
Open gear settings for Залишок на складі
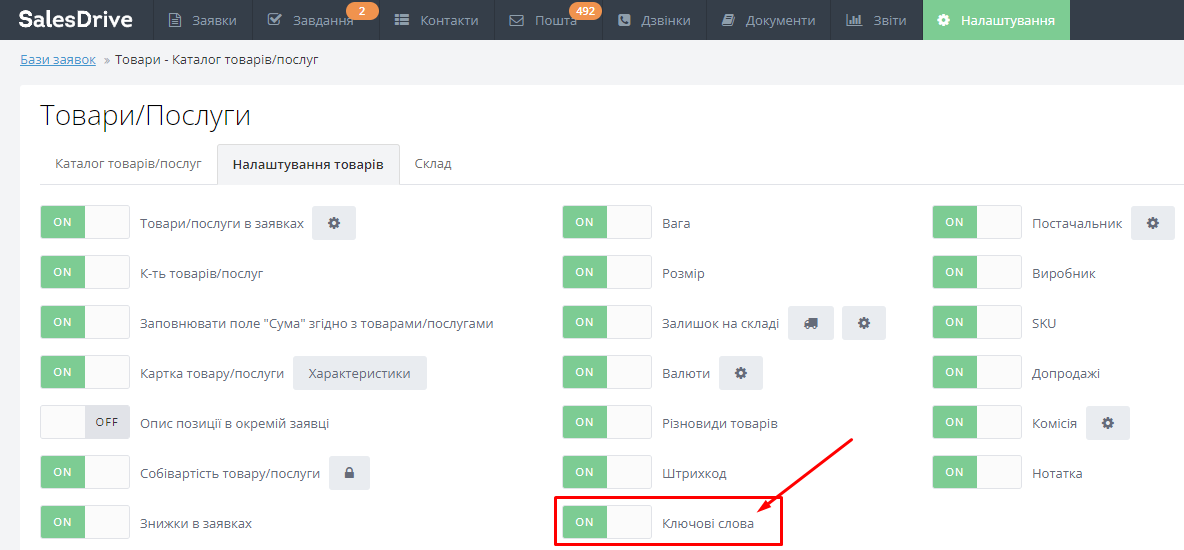click(x=864, y=323)
